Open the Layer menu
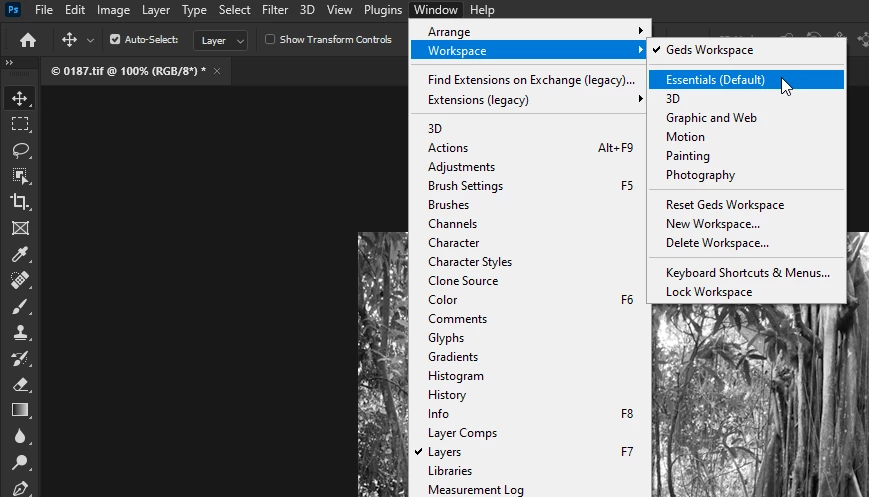 [x=156, y=10]
